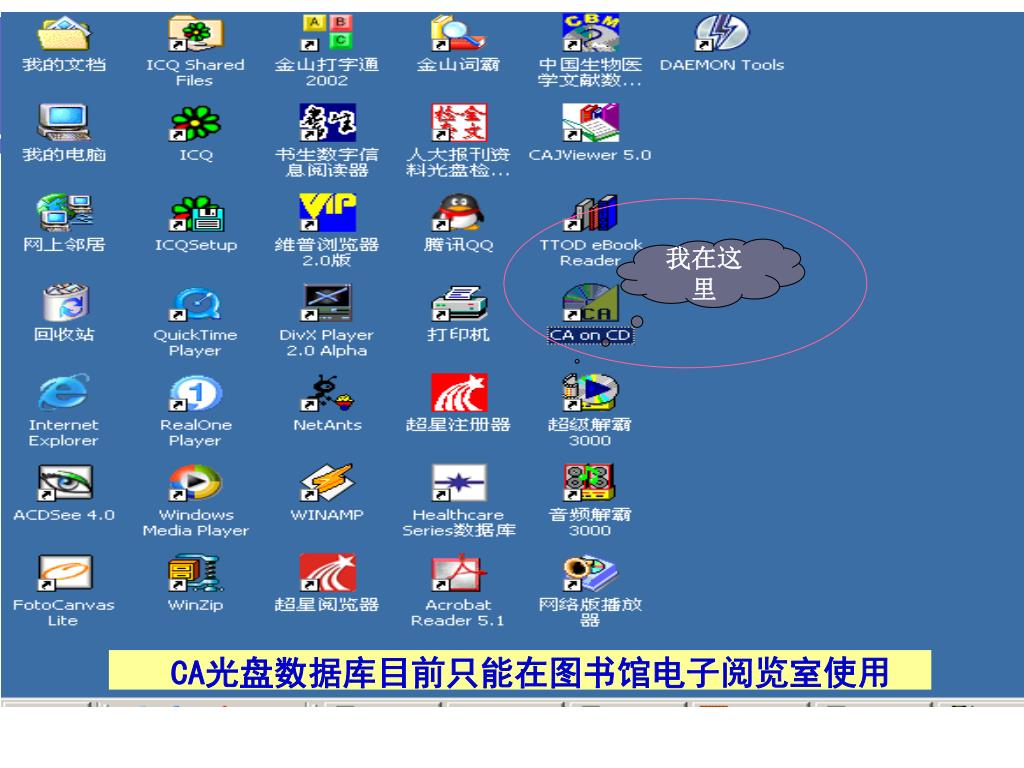This screenshot has height=768, width=1024.
Task: Launch the Internet Explorer icon
Action: click(64, 392)
